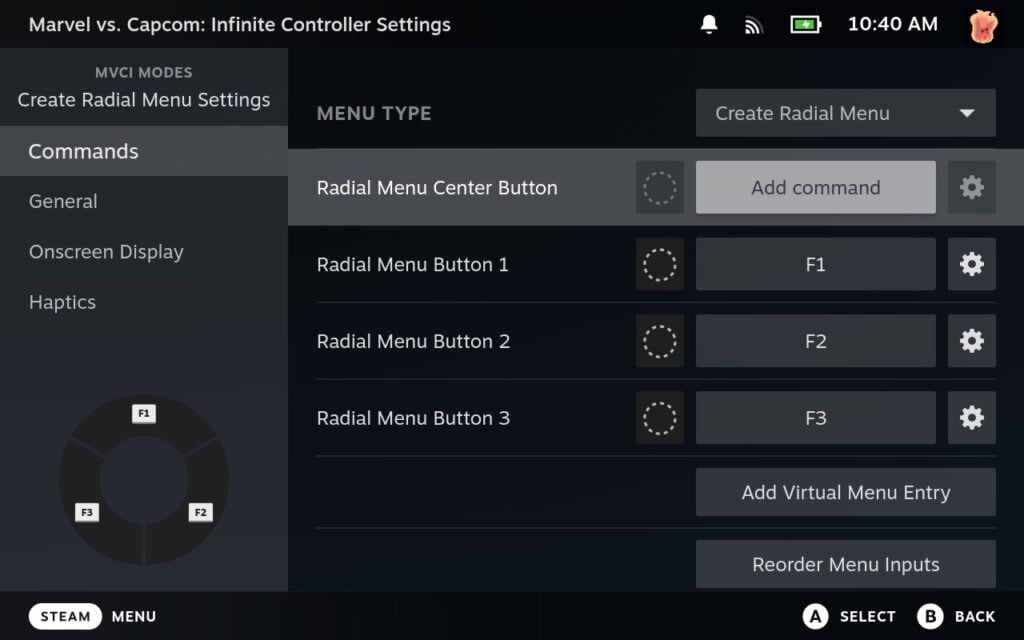This screenshot has height=640, width=1024.
Task: Open the Haptics section
Action: point(62,302)
